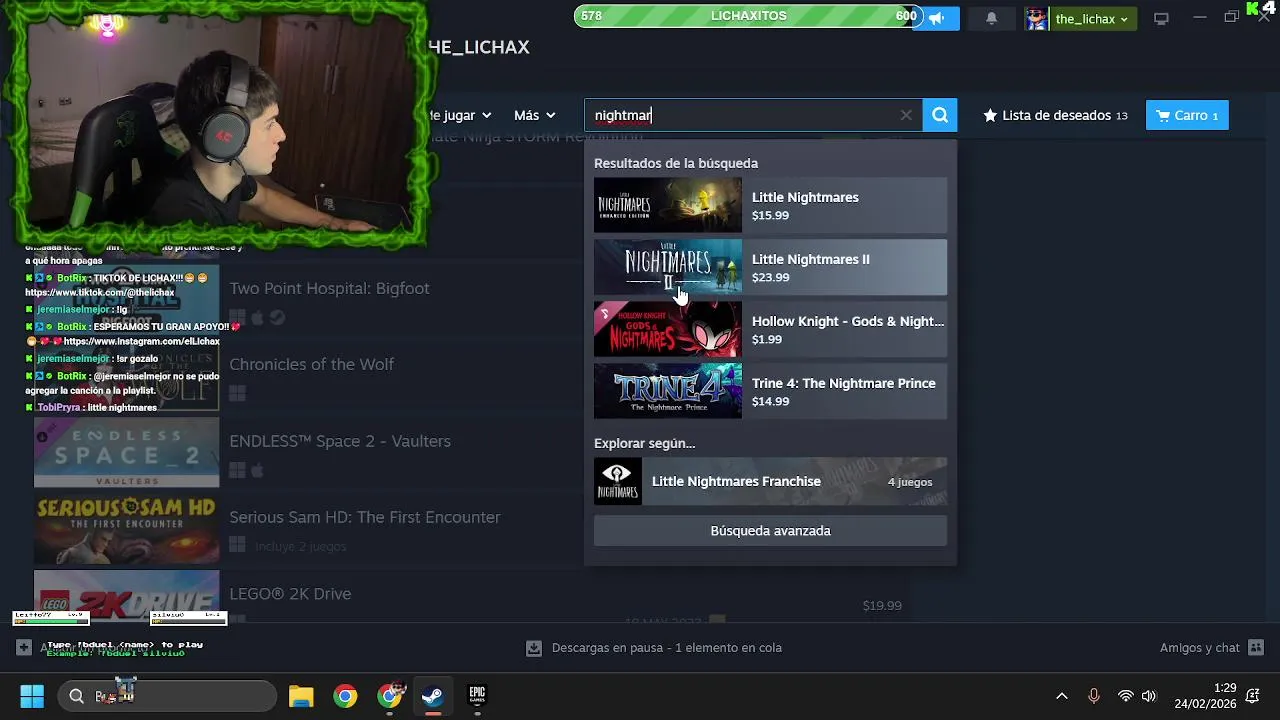Click the profile avatar picture
This screenshot has width=1280, height=720.
pos(1036,18)
